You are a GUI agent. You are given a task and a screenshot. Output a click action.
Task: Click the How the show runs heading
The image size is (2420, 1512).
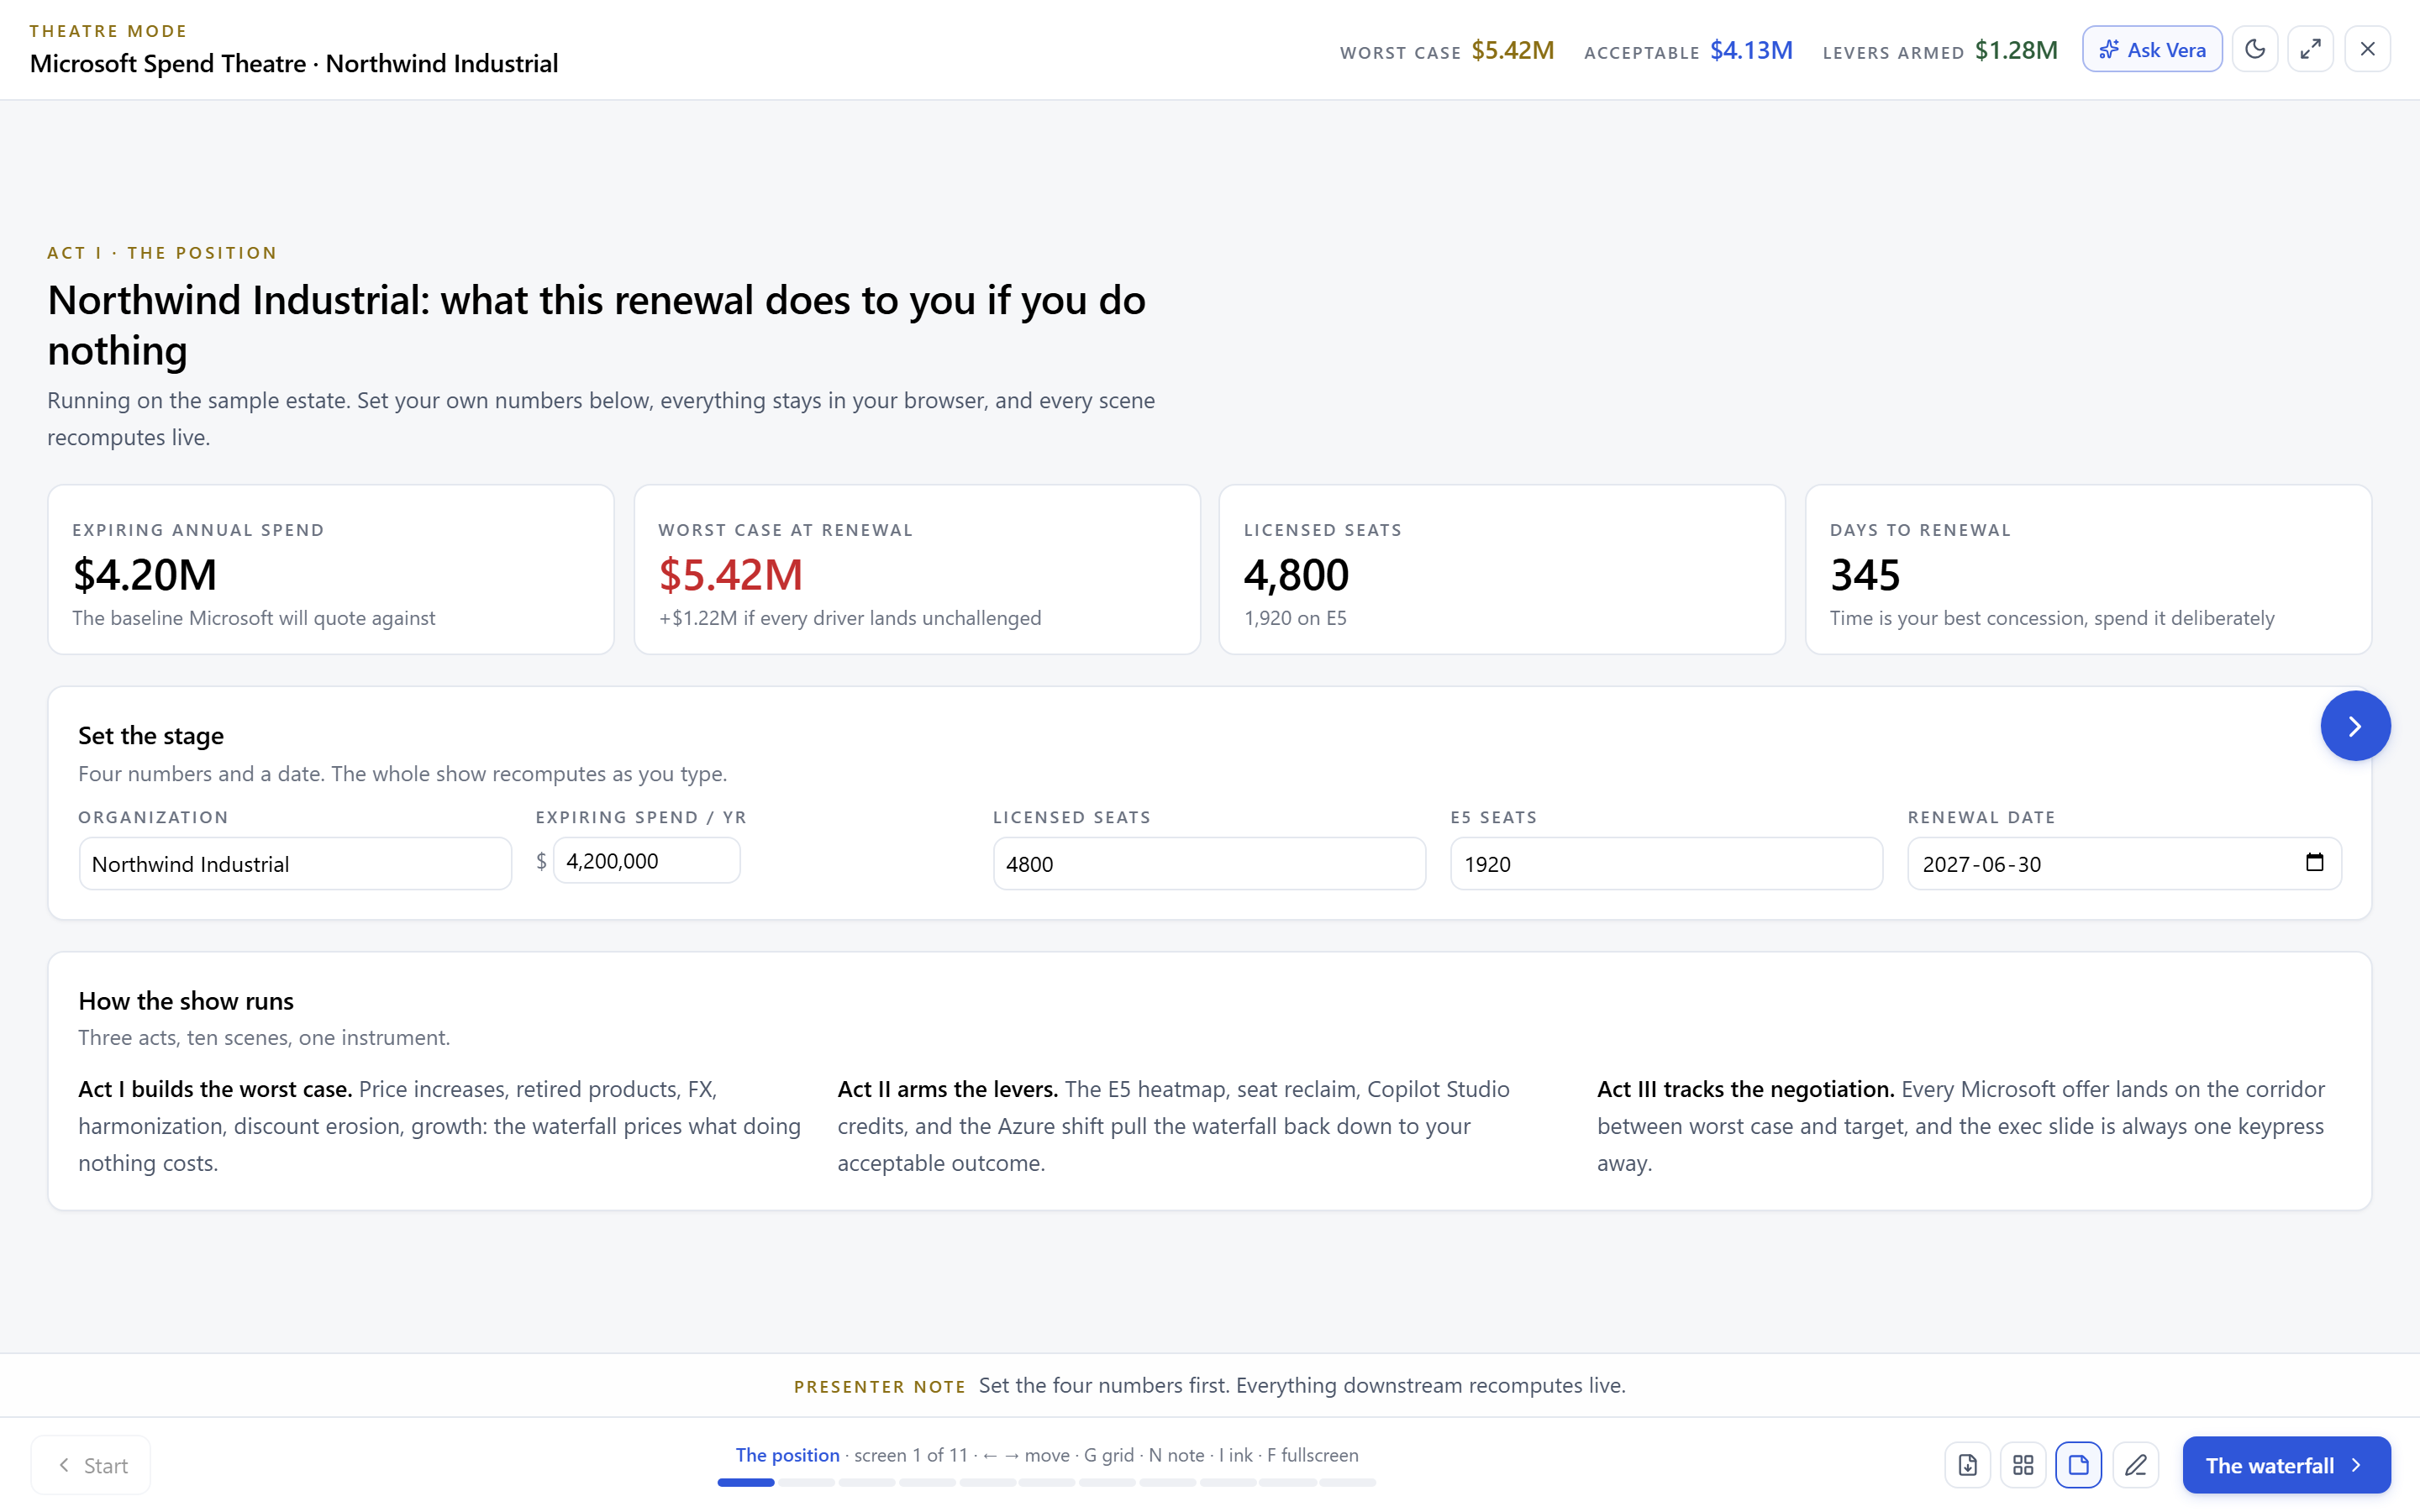(186, 1001)
